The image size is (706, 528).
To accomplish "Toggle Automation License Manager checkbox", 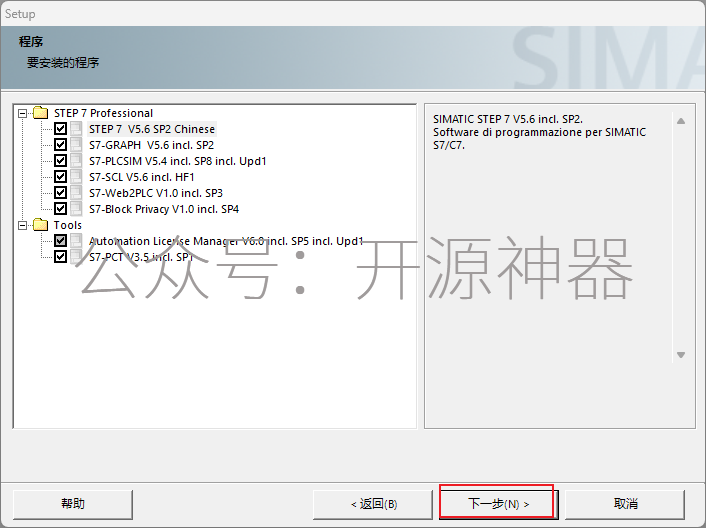I will 60,241.
